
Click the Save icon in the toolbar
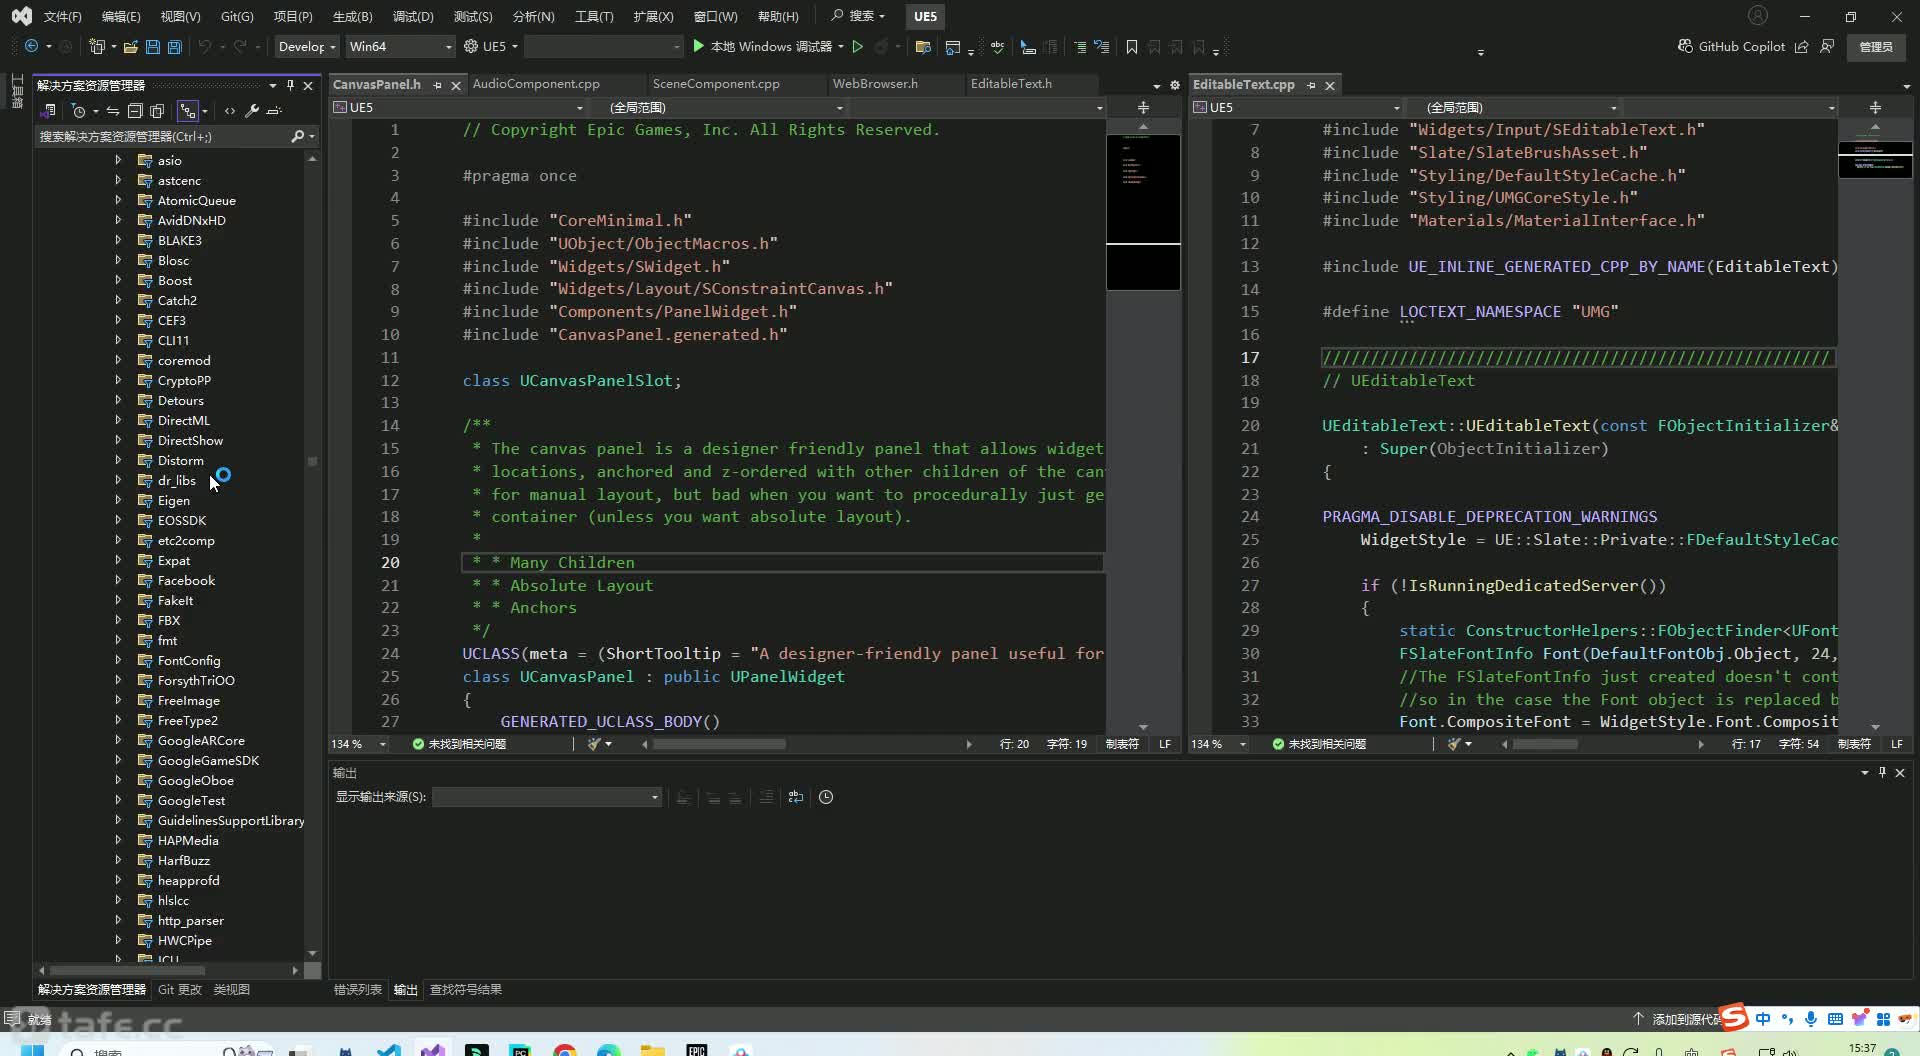tap(152, 47)
